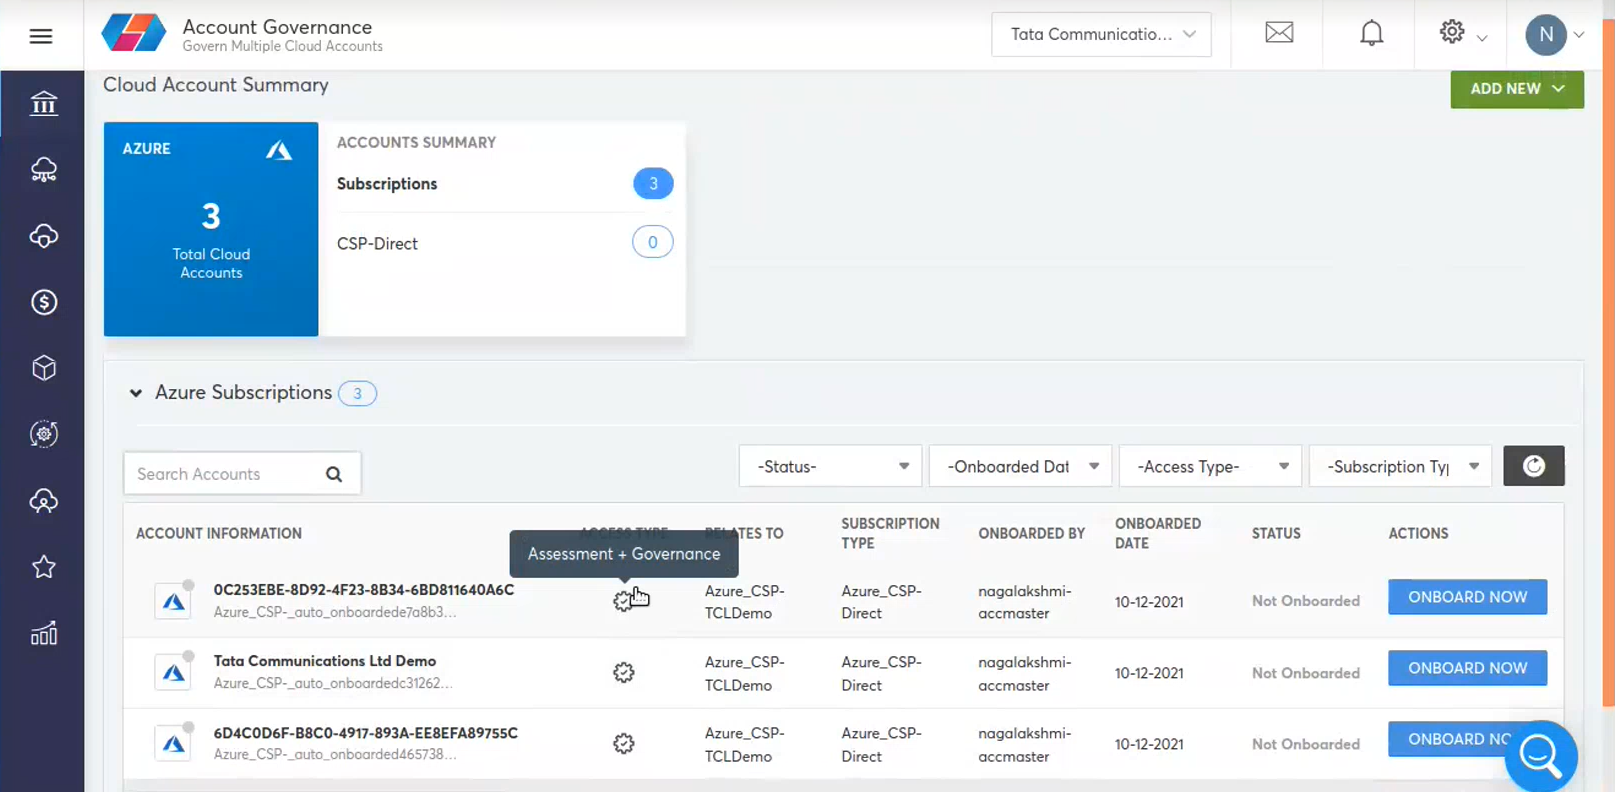Screen dimensions: 1615x792
Task: Click ONBOARD NOW for Tata Communications Ltd Demo
Action: 1467,668
